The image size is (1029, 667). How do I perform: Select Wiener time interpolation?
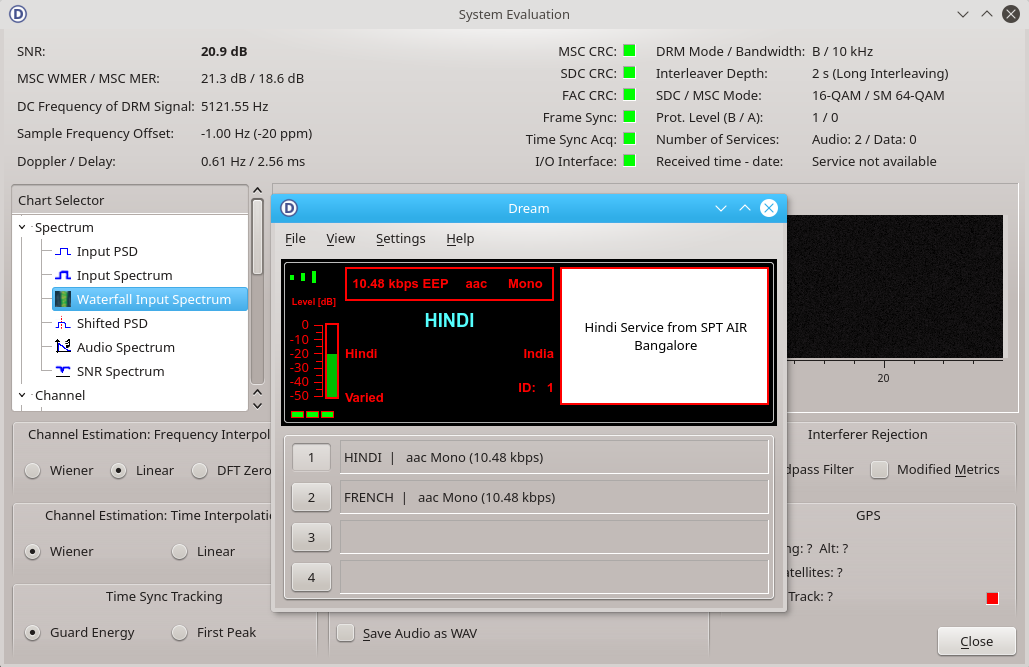pos(32,551)
